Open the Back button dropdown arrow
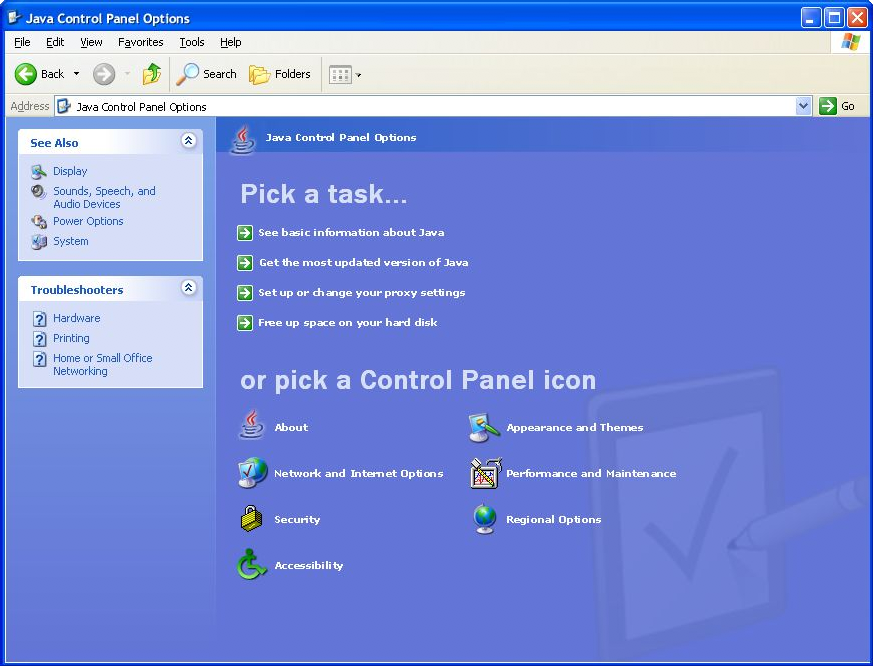873x666 pixels. [x=74, y=74]
